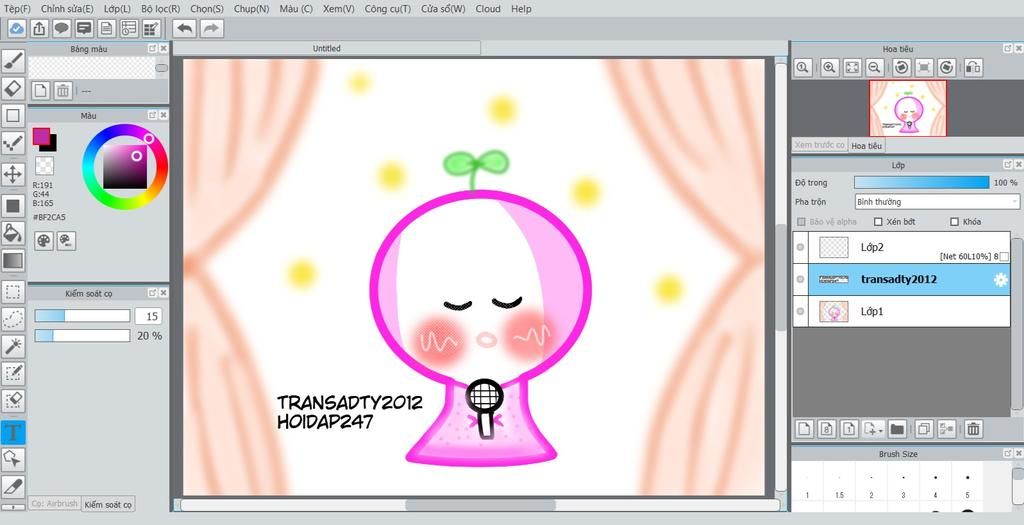Toggle visibility of layer Lớp1
Image resolution: width=1024 pixels, height=525 pixels.
point(801,311)
